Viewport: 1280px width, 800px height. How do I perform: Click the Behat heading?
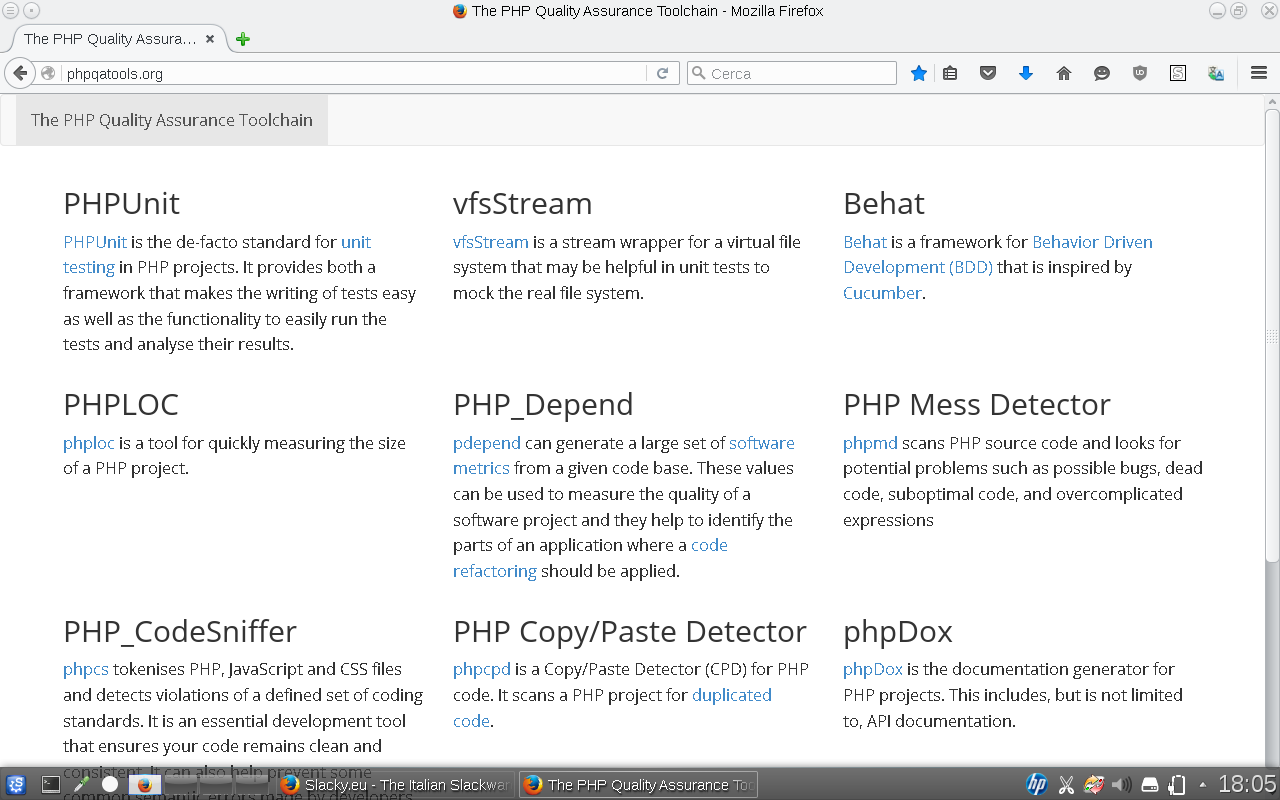tap(884, 203)
